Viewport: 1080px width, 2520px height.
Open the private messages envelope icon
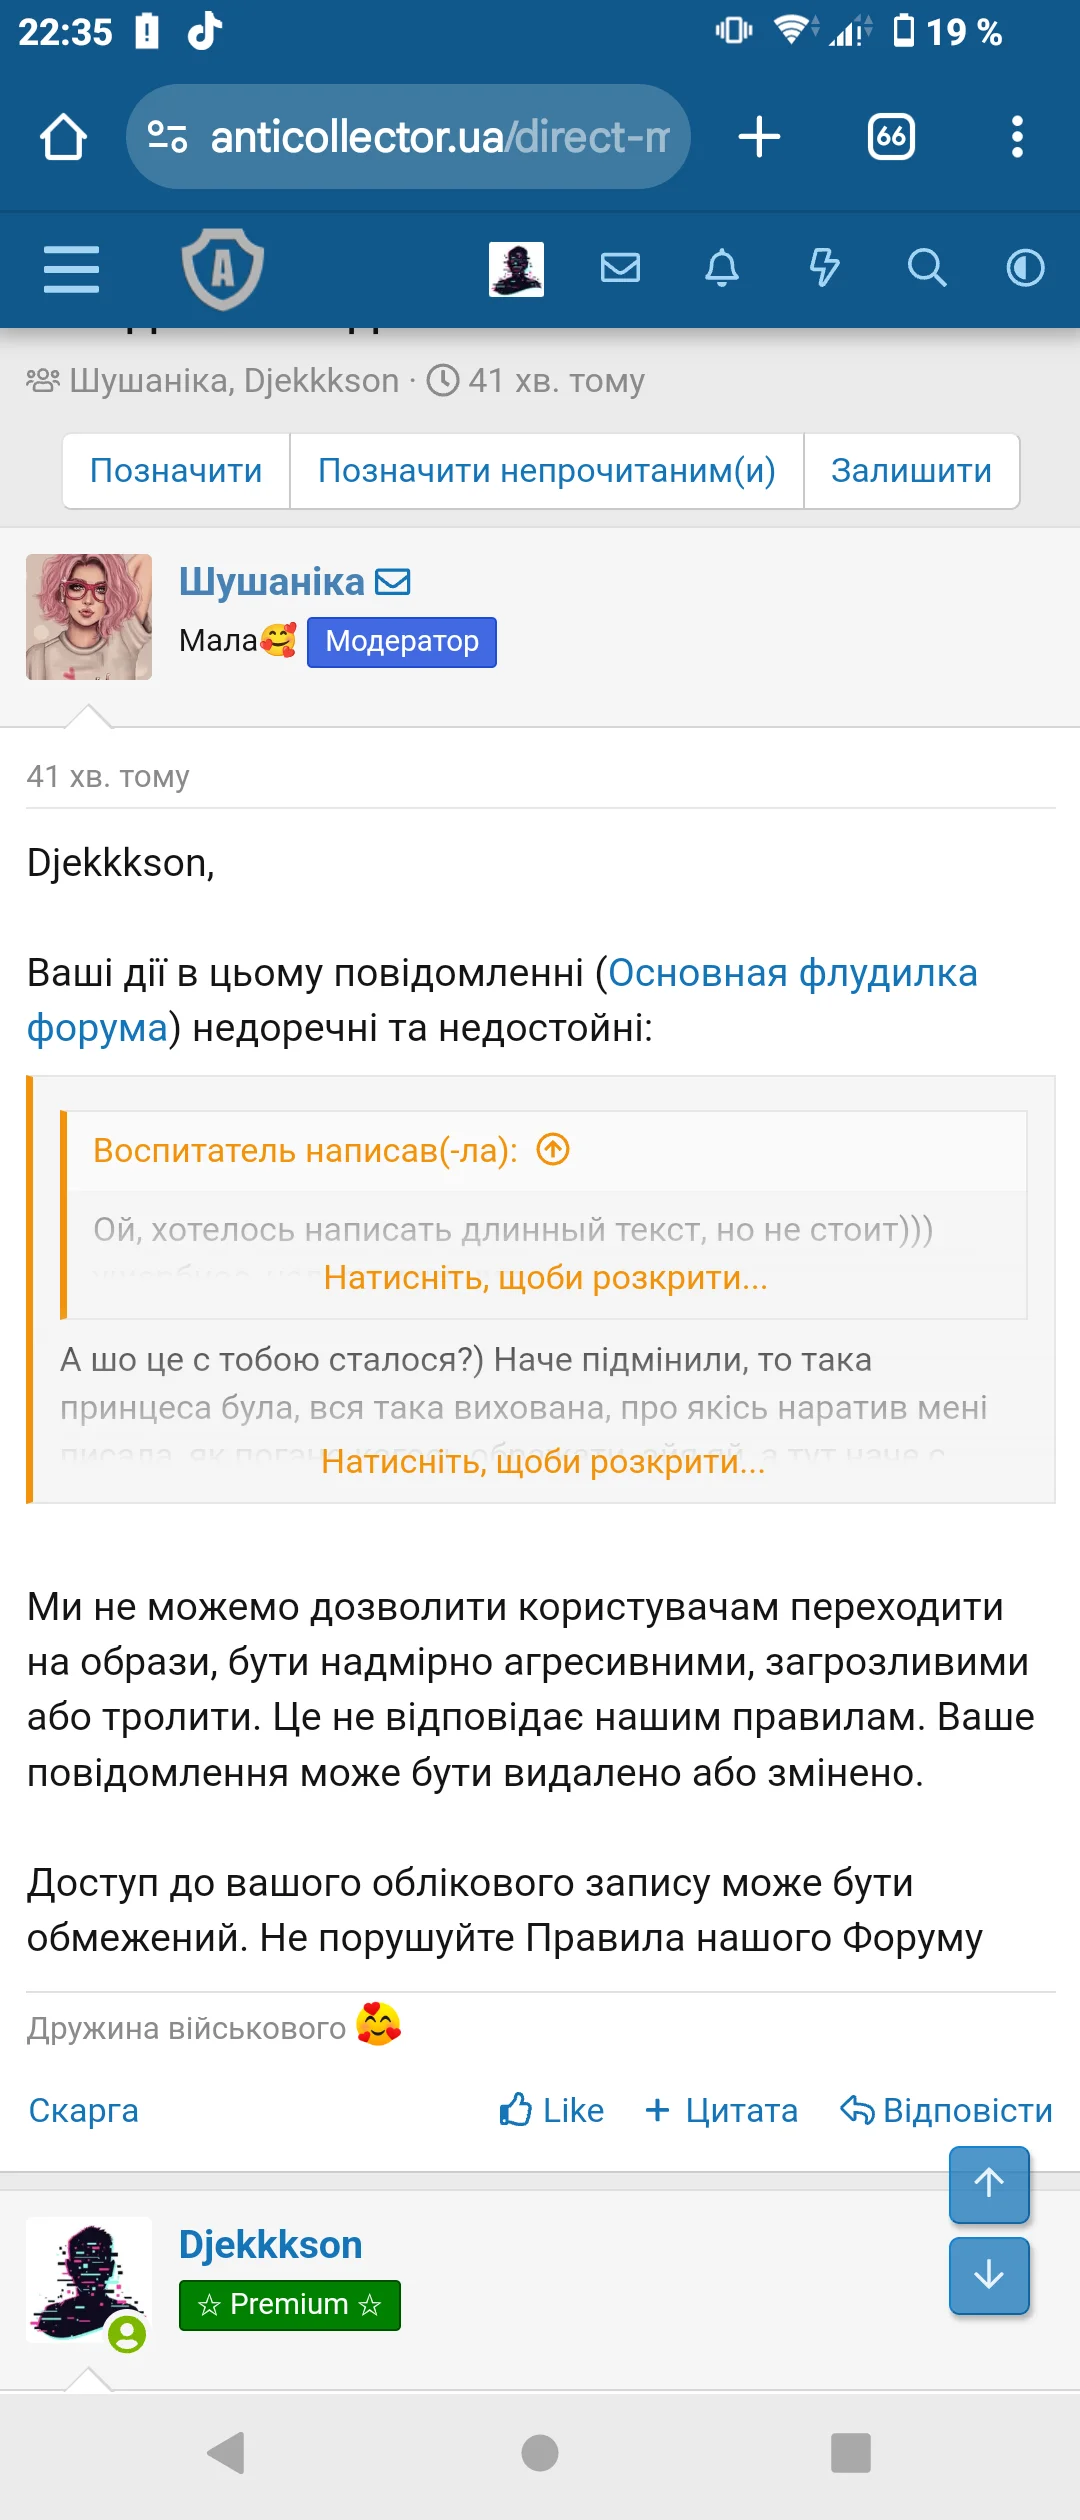620,268
